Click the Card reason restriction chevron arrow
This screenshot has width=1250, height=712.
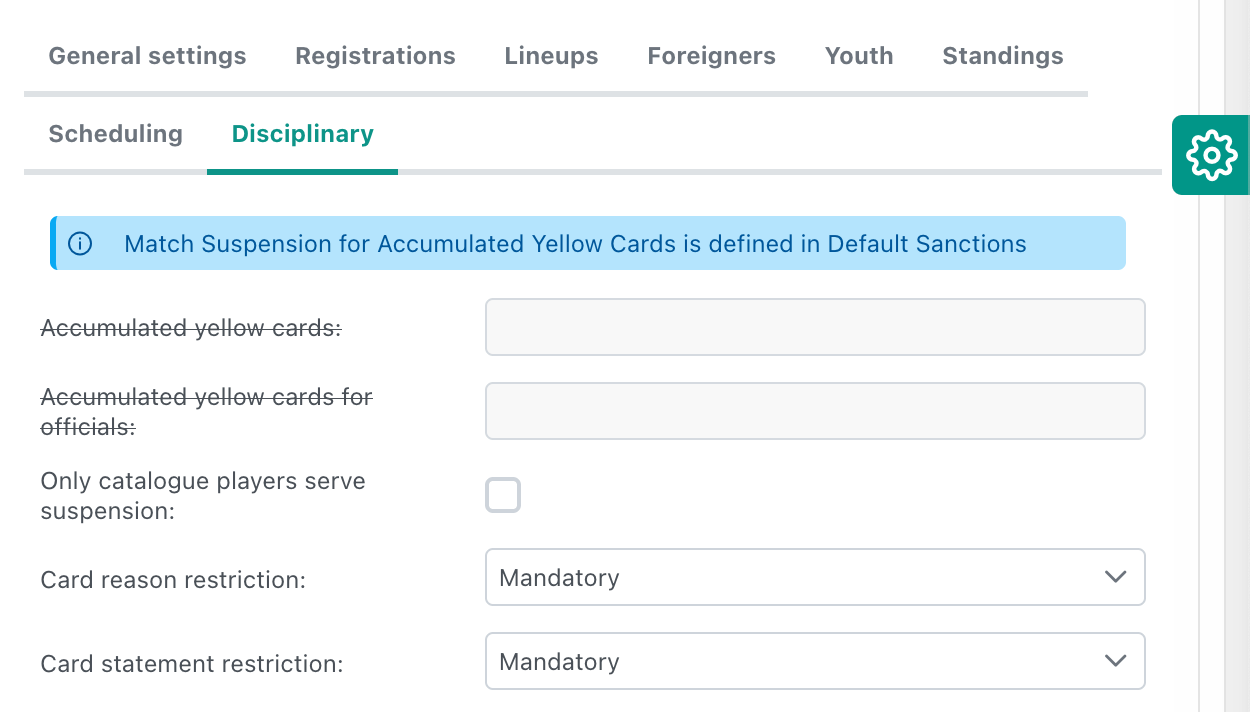1115,577
